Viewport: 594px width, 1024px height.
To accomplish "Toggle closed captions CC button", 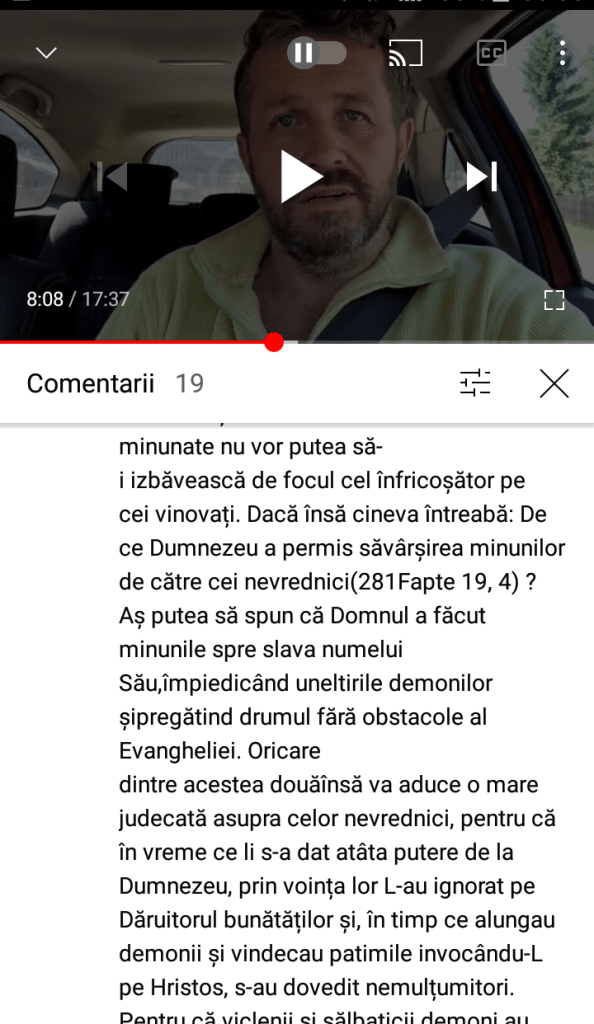I will pos(492,53).
